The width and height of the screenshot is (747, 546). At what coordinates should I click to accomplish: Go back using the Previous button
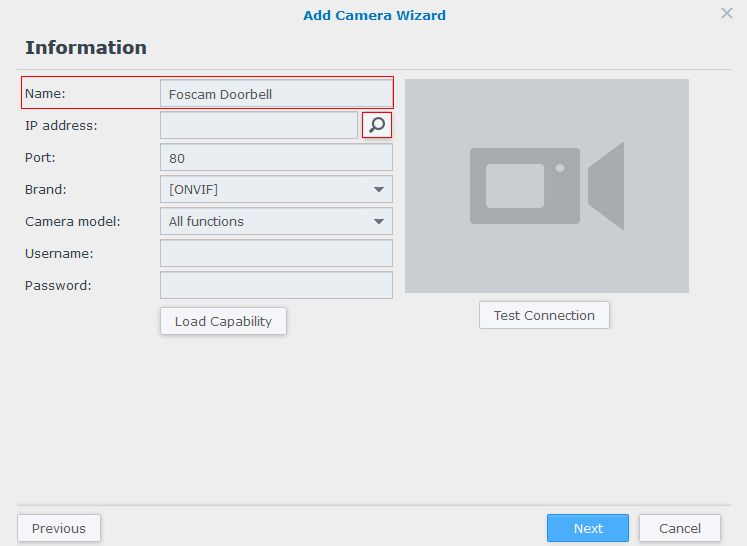coord(59,528)
